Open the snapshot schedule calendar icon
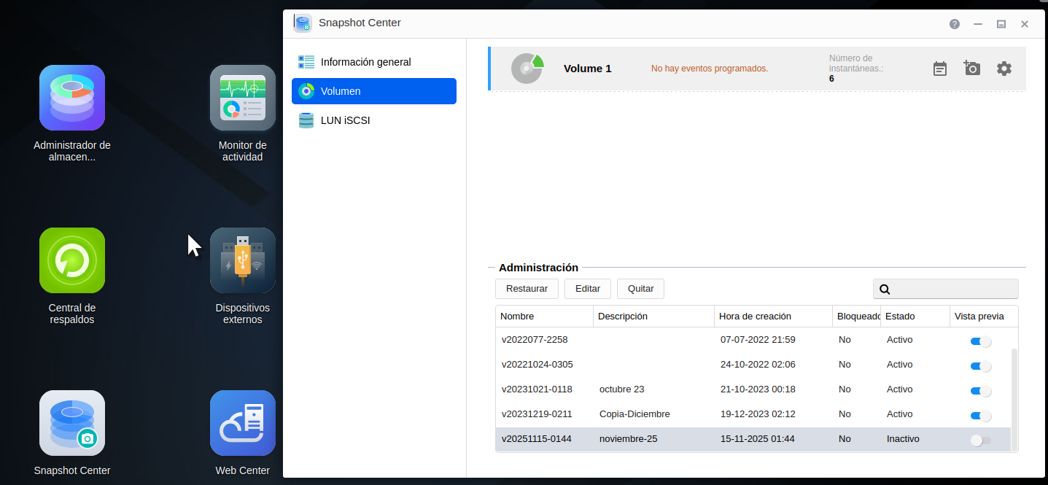The image size is (1048, 485). (x=940, y=69)
